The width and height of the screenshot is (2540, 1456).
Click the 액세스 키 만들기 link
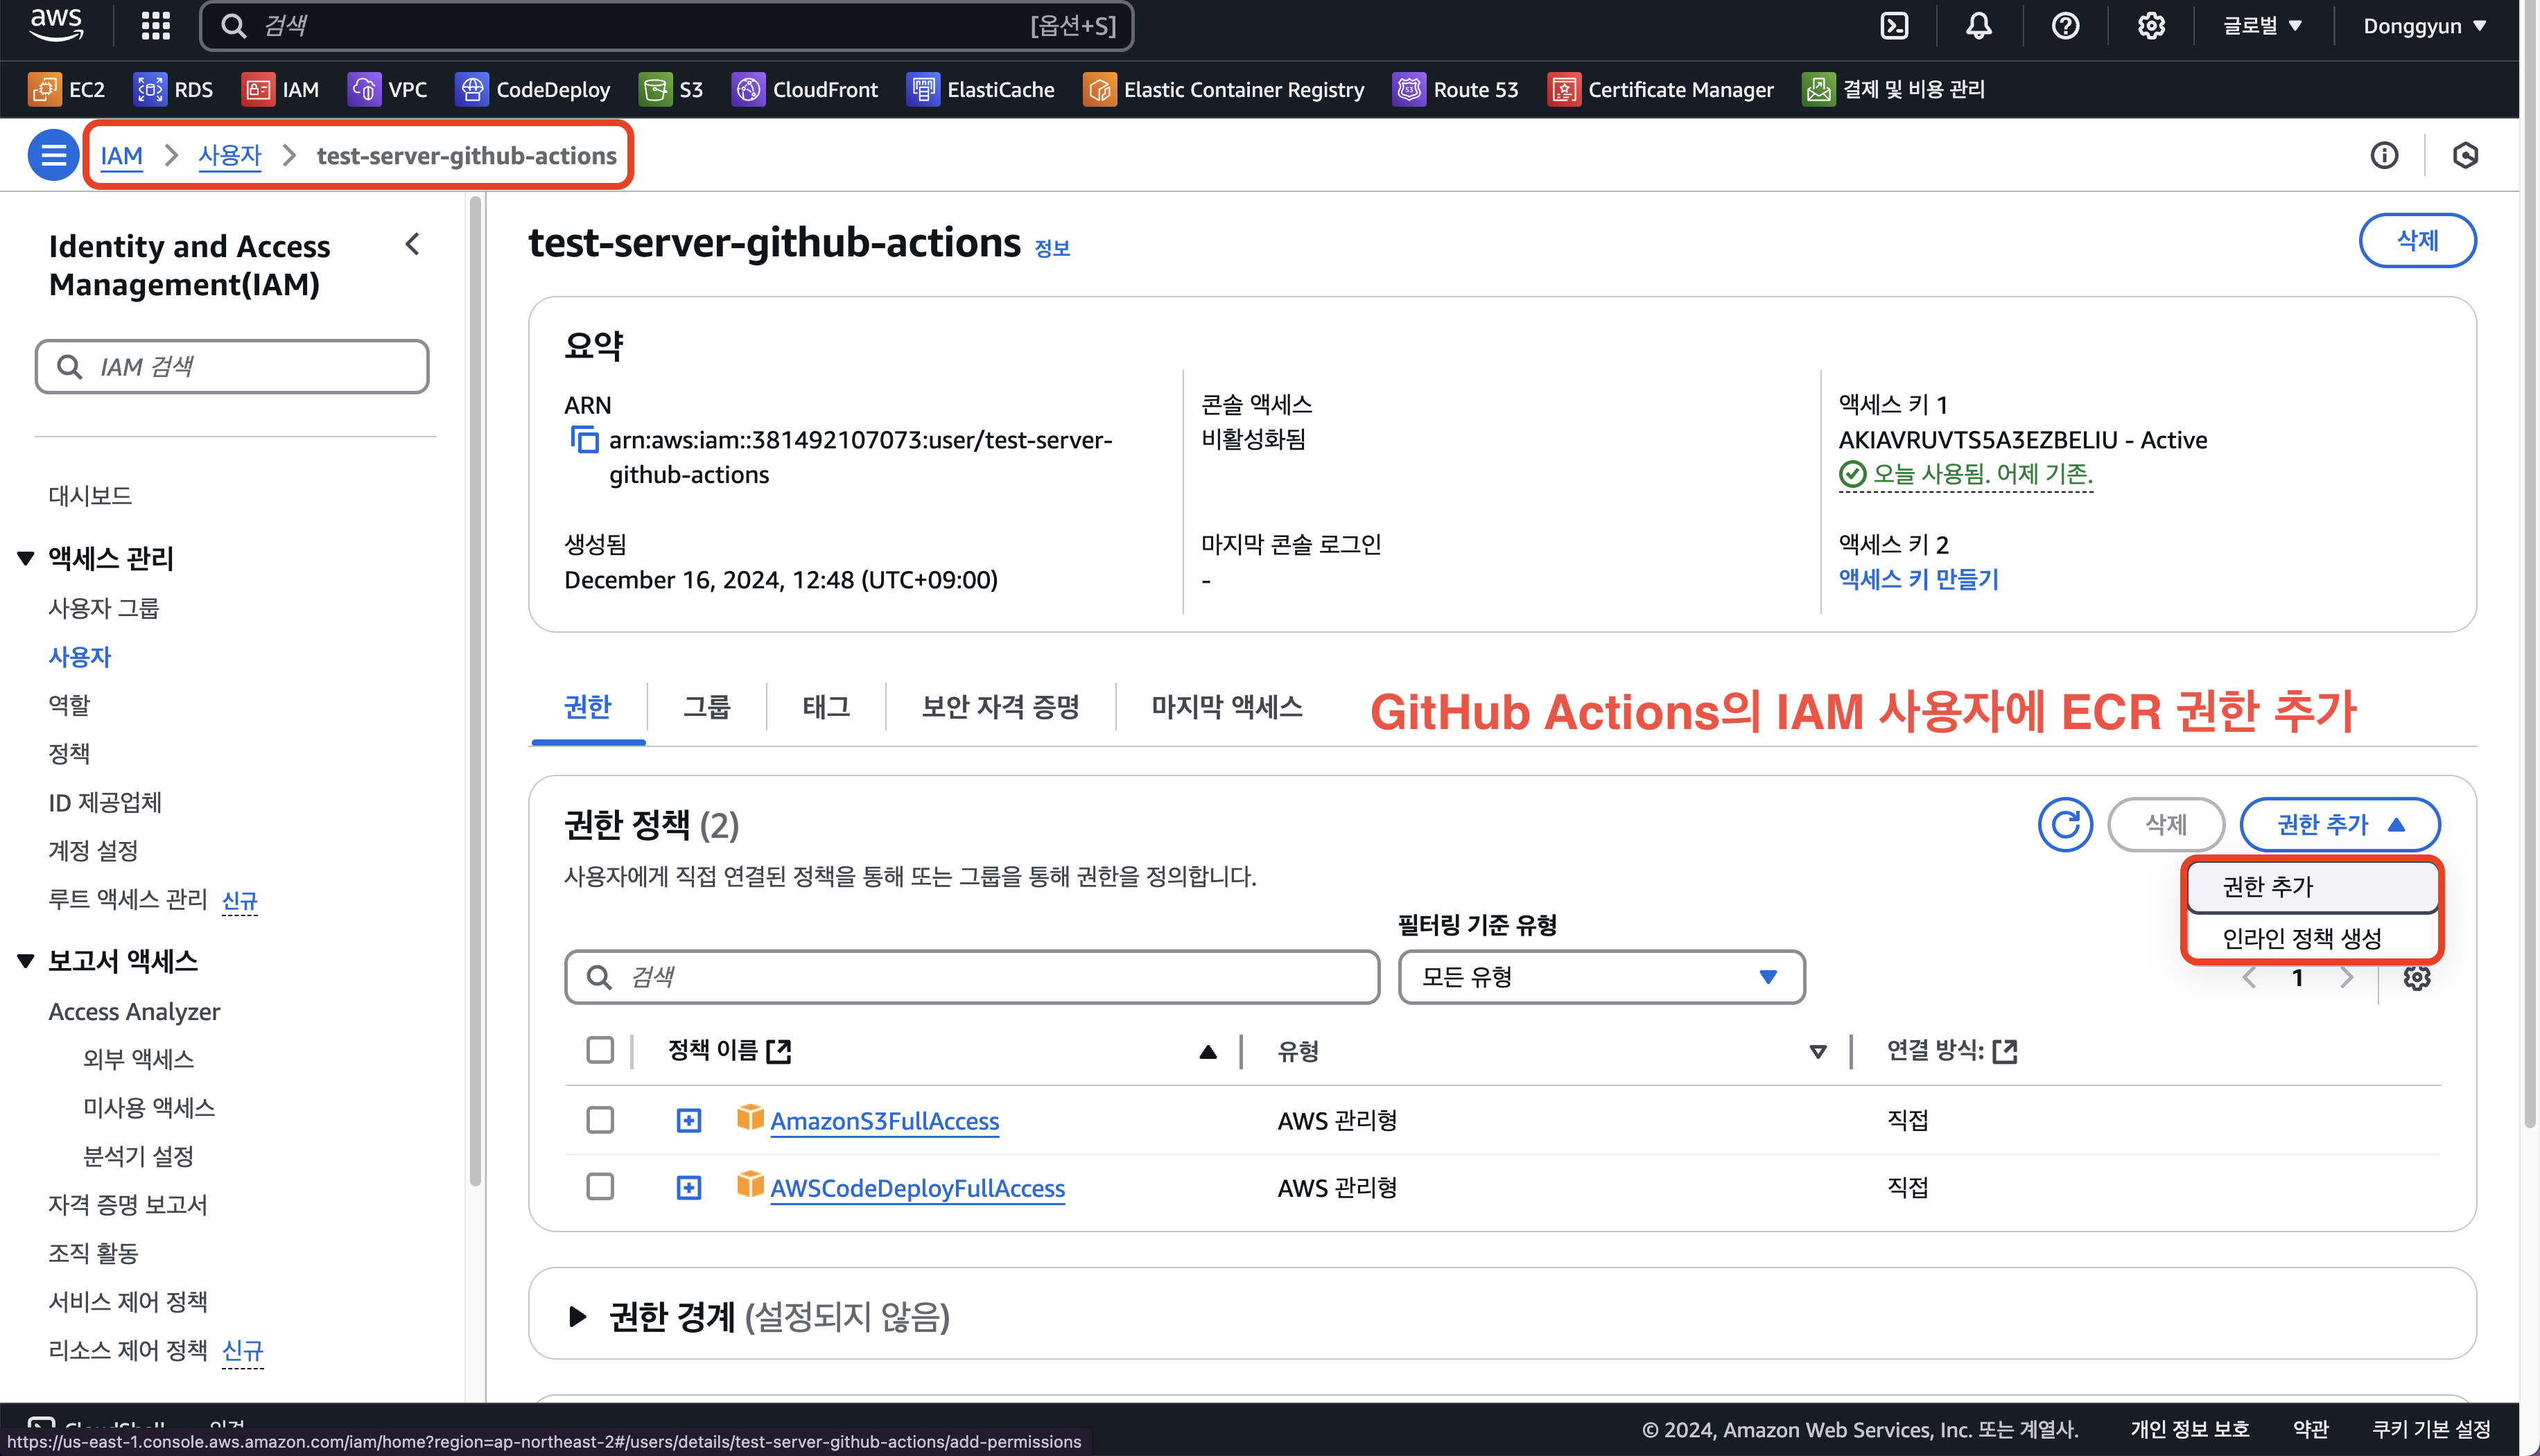tap(1918, 579)
